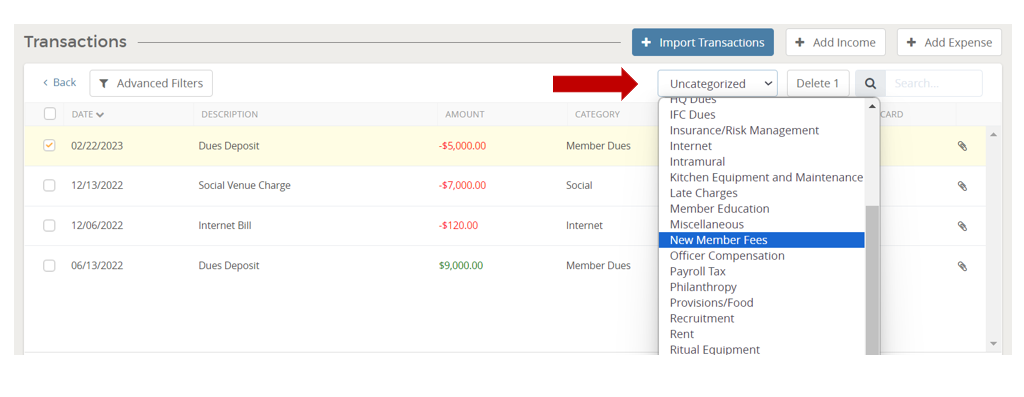This screenshot has width=1024, height=397.
Task: Click the Add Expense button
Action: [949, 42]
